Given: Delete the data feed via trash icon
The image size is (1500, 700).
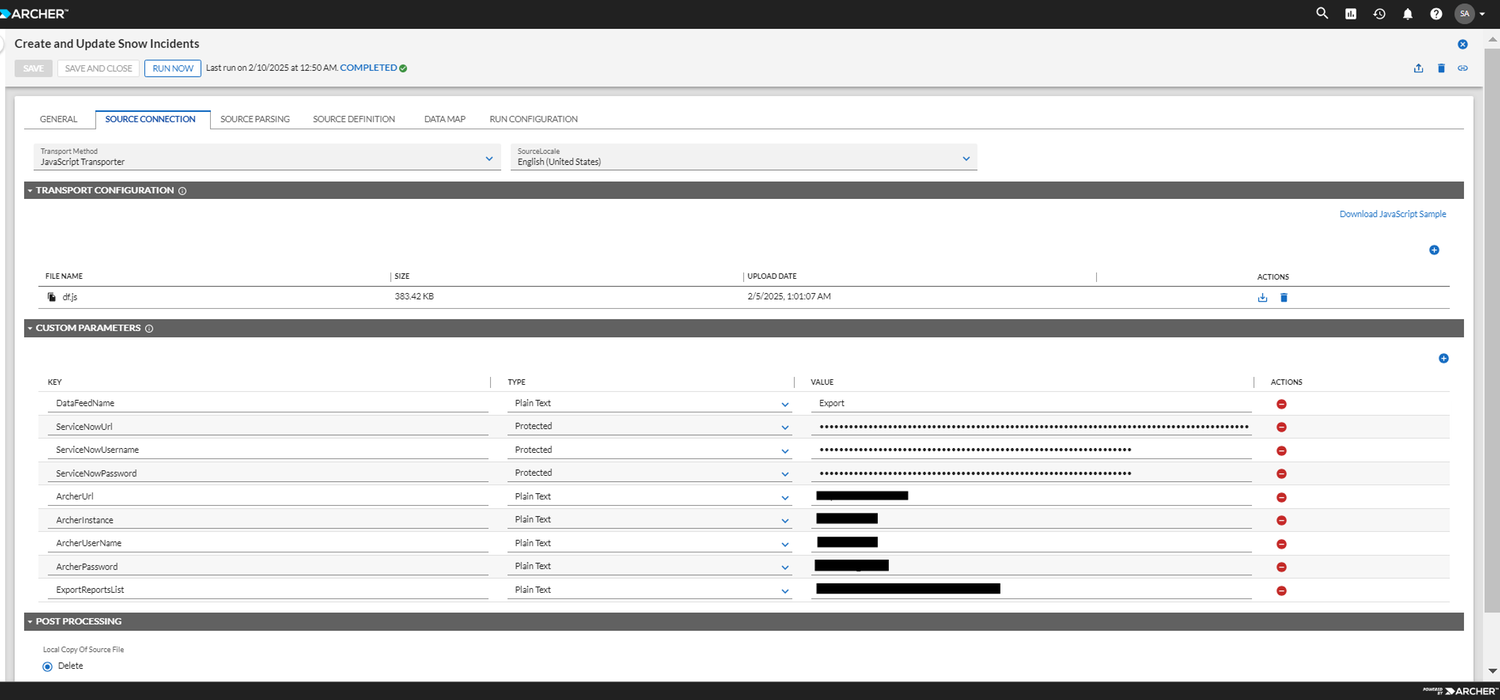Looking at the screenshot, I should (x=1441, y=68).
